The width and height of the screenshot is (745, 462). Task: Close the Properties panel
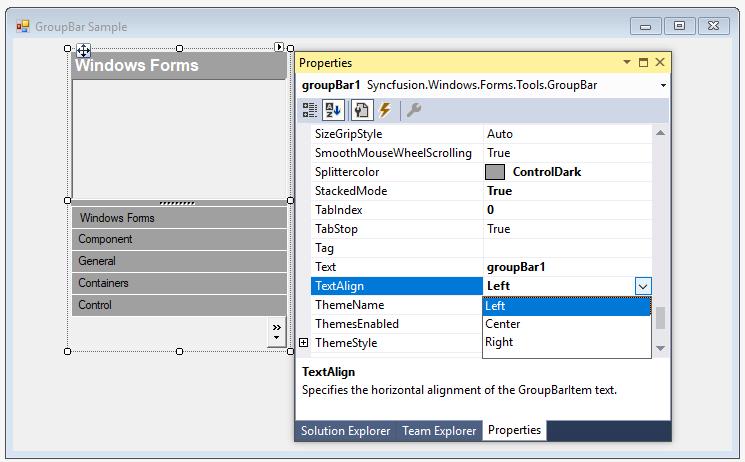point(660,62)
